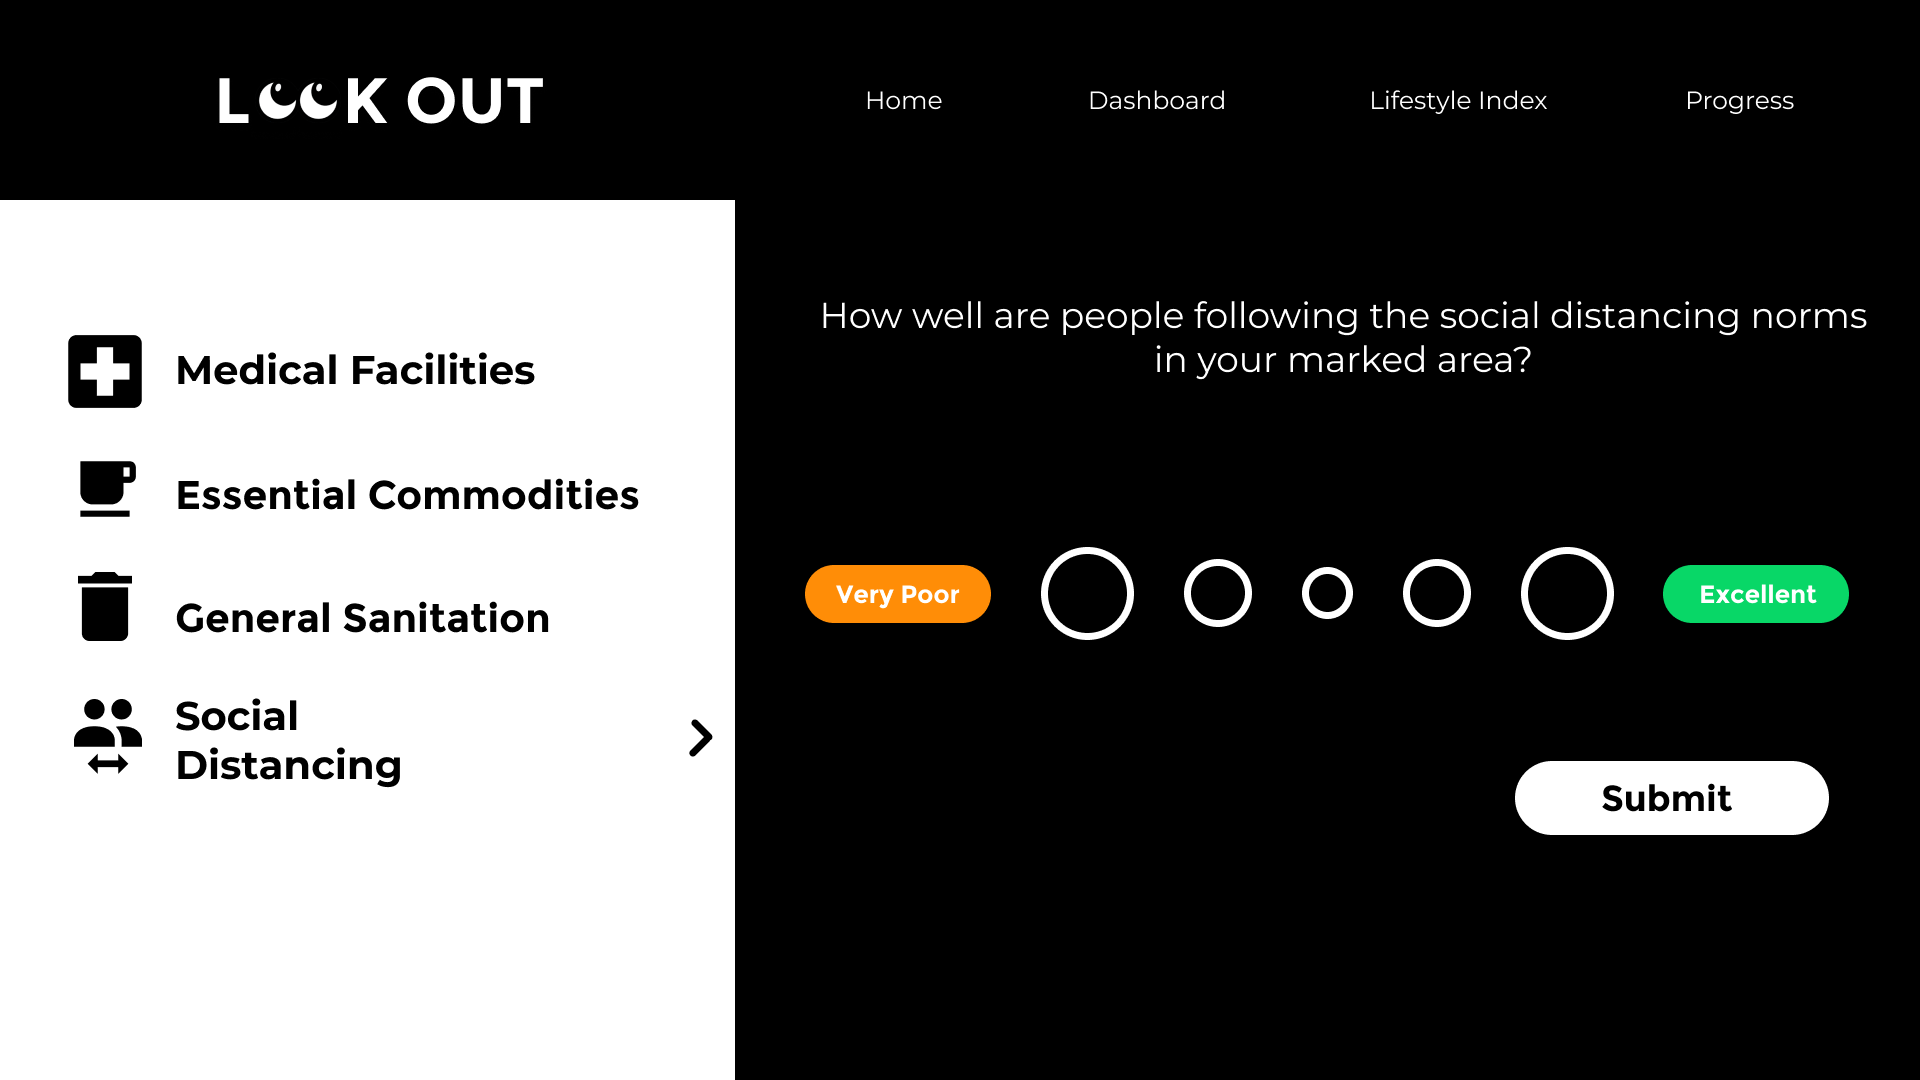Click the LOOK OUT logo

pyautogui.click(x=381, y=101)
